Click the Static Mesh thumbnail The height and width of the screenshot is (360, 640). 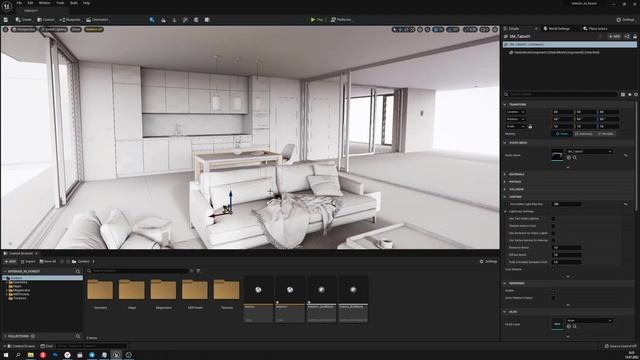[x=557, y=155]
